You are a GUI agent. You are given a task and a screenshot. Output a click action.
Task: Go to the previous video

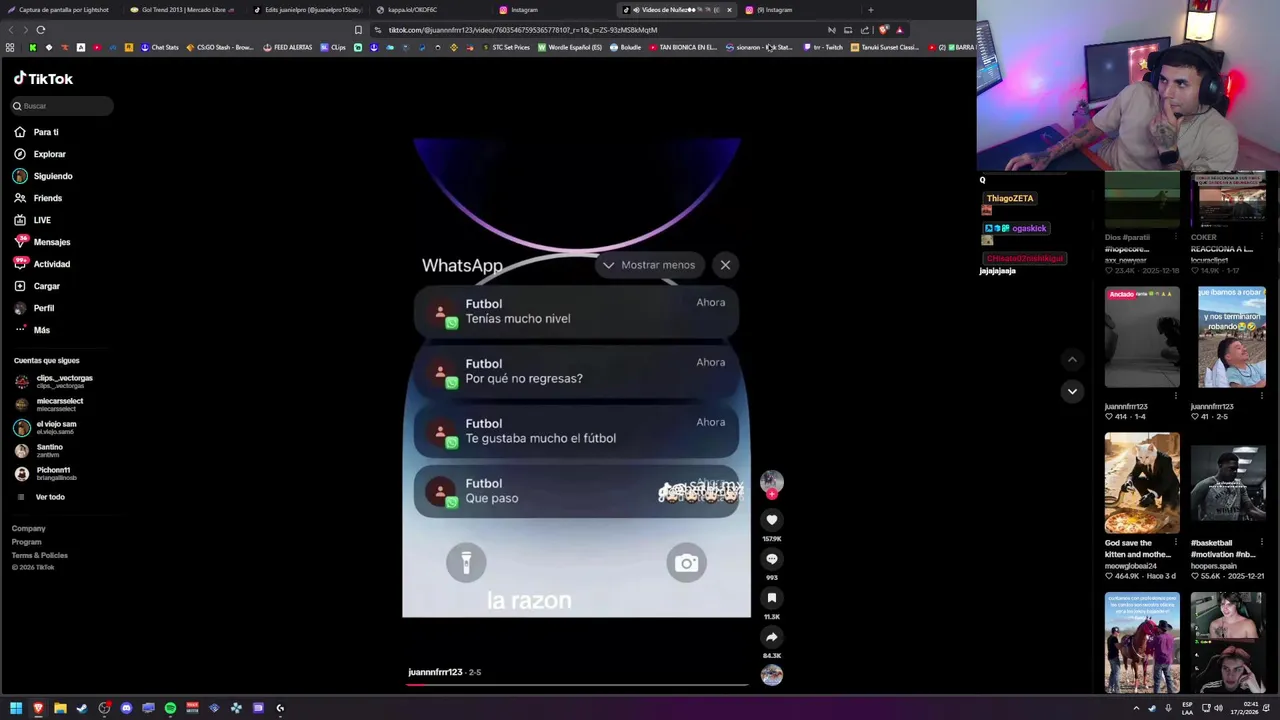pyautogui.click(x=1072, y=359)
